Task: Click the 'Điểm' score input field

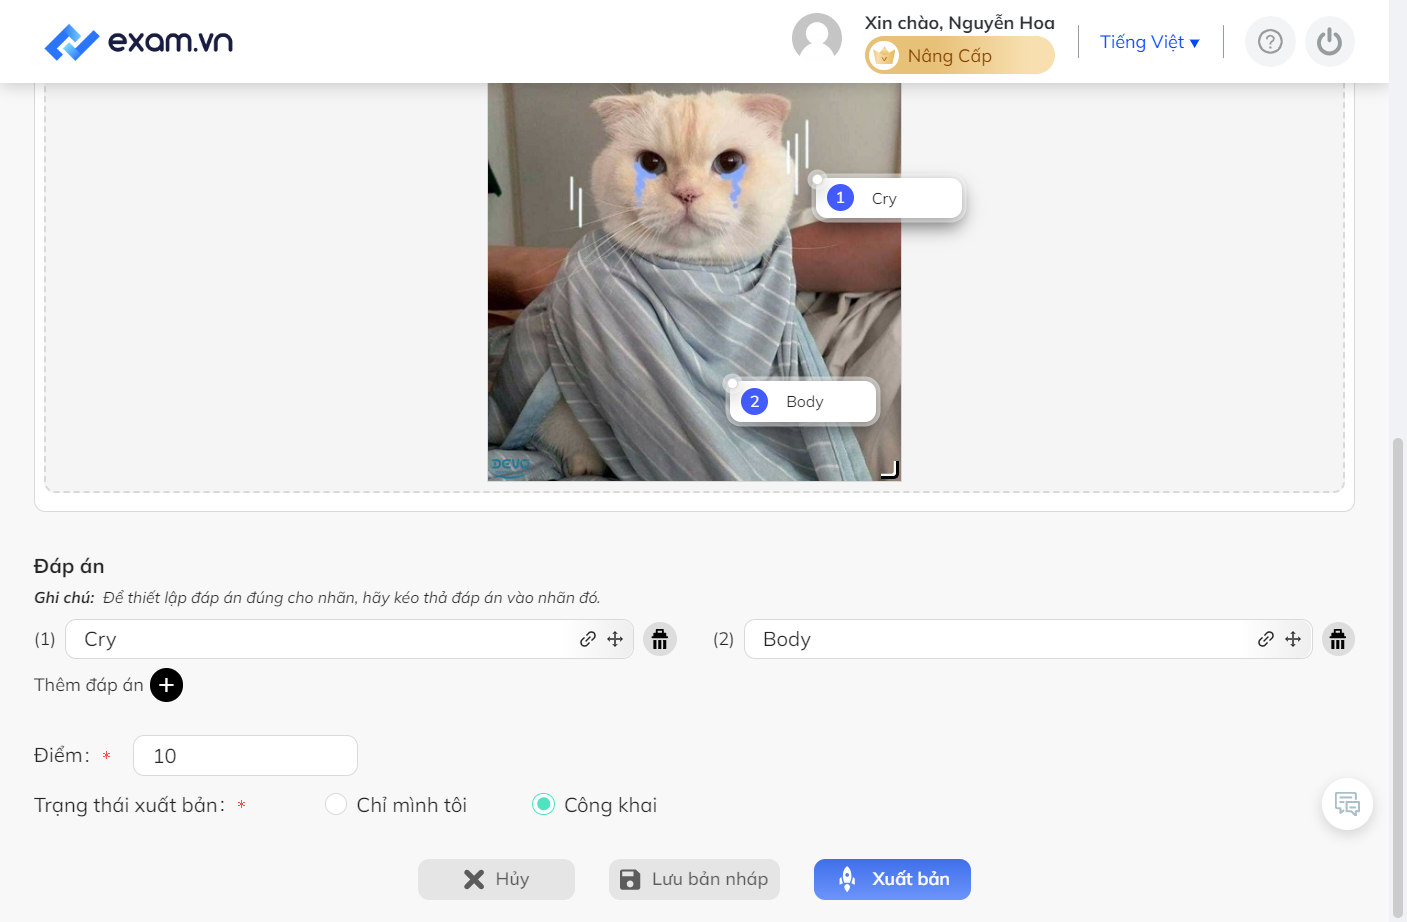Action: pyautogui.click(x=245, y=755)
